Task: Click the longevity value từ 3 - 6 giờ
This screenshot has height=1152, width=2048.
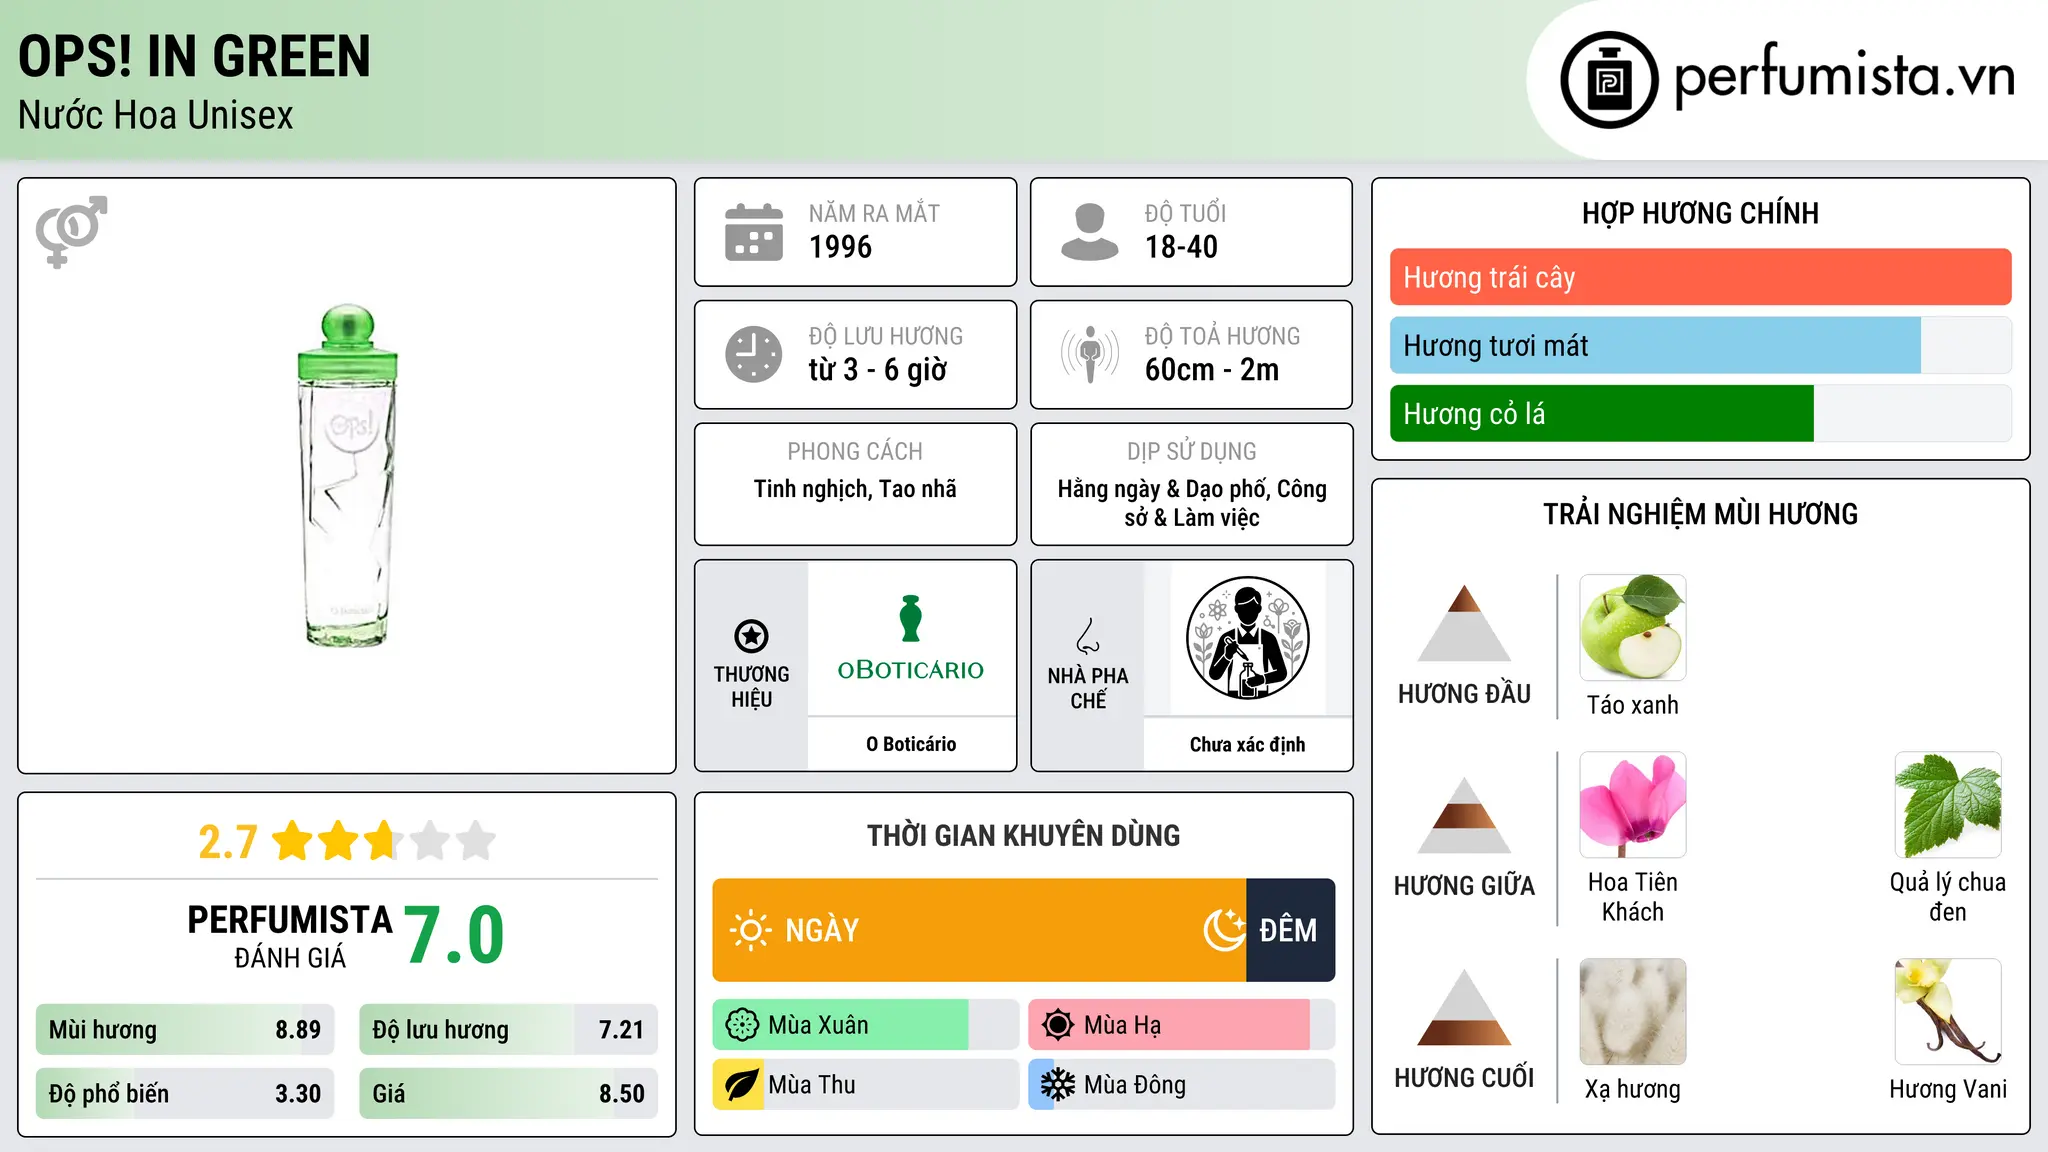Action: pos(877,370)
